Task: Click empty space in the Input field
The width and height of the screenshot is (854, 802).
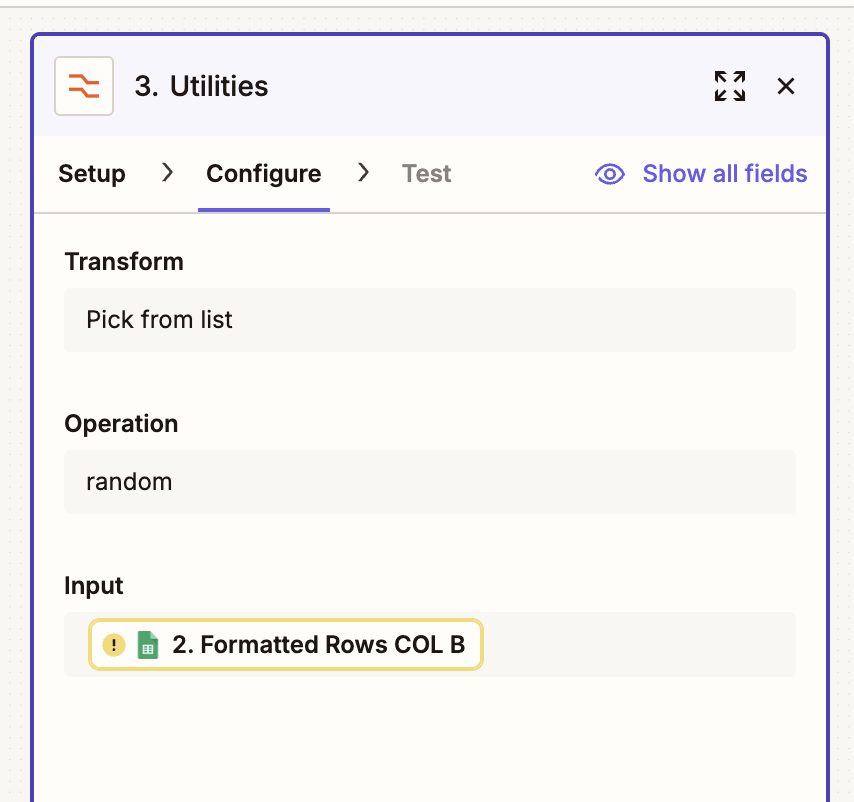Action: [640, 645]
